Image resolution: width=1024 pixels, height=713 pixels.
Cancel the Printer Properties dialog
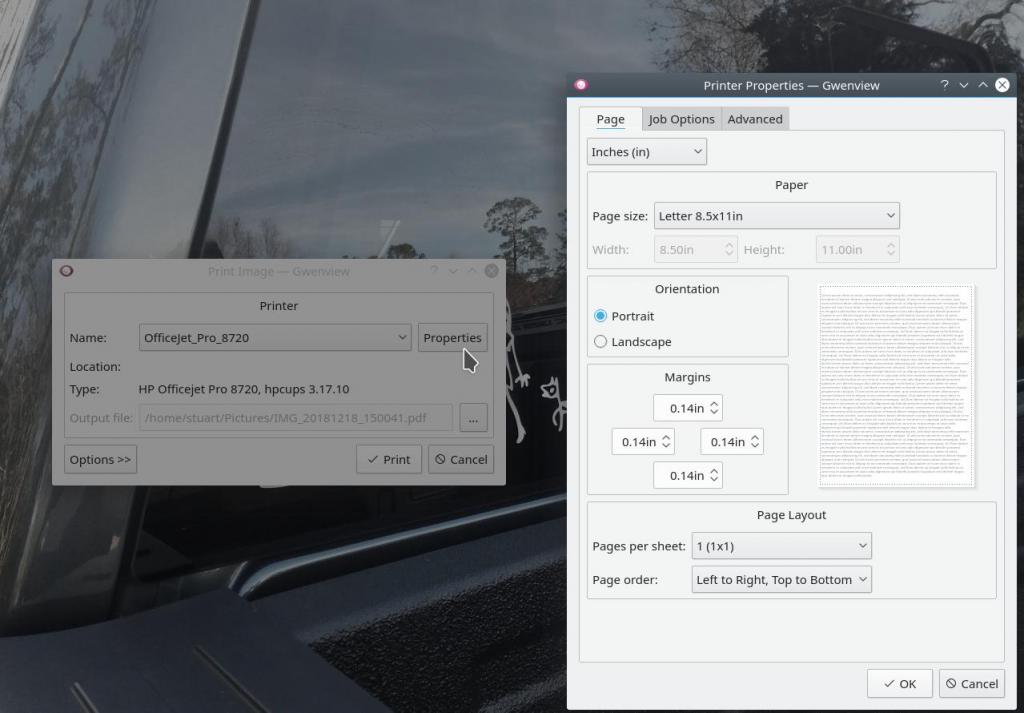(x=970, y=684)
